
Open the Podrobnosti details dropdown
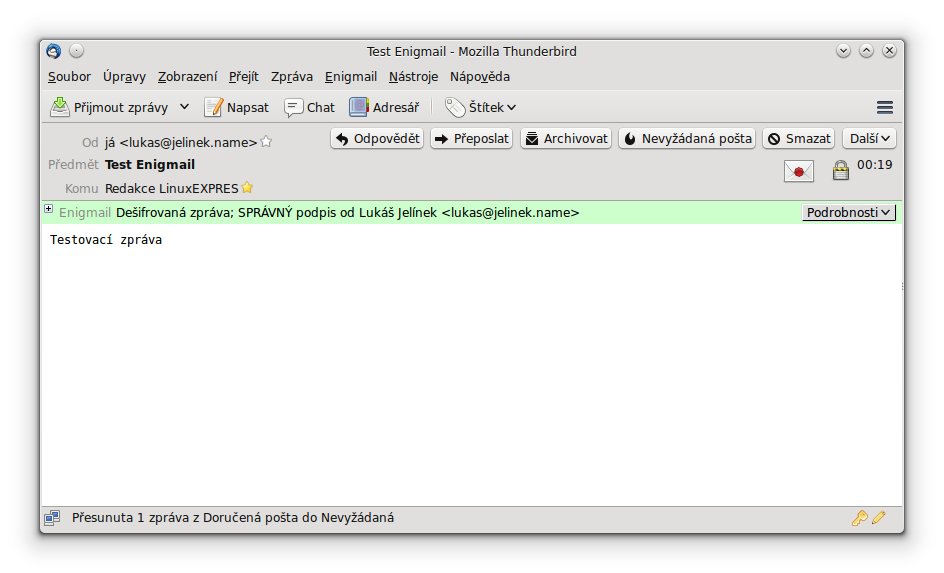coord(849,212)
